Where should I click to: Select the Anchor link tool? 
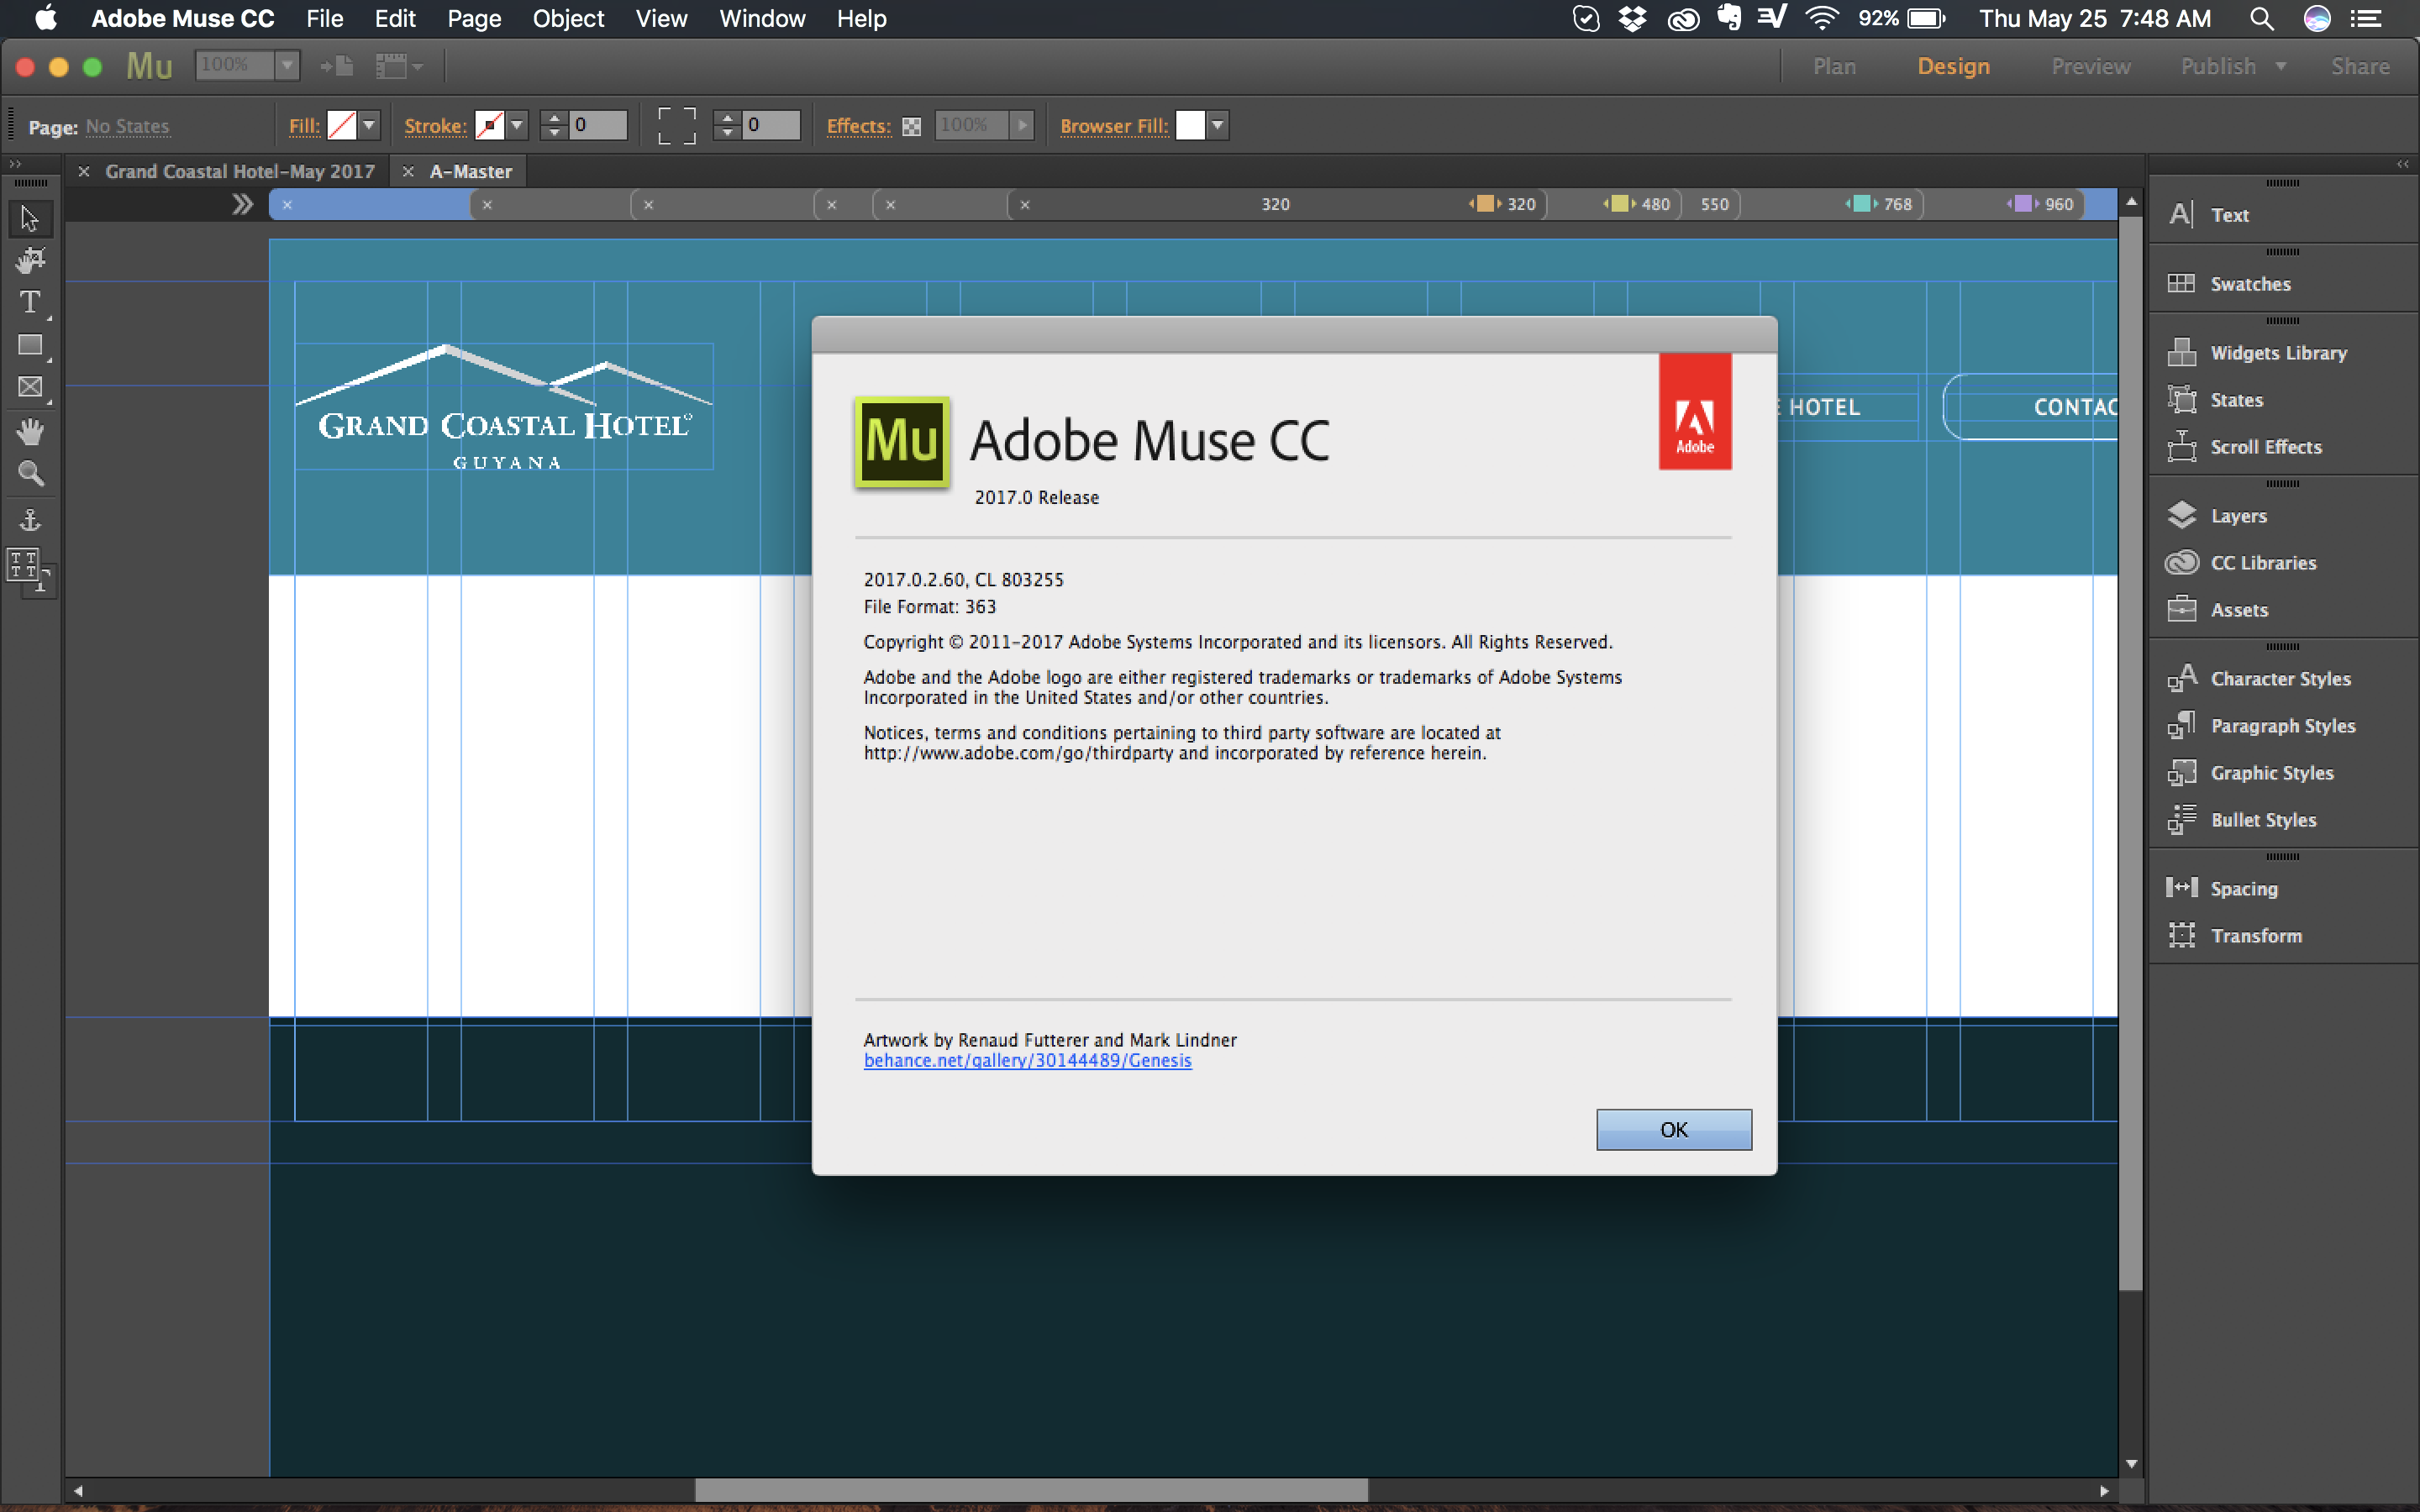click(x=30, y=519)
